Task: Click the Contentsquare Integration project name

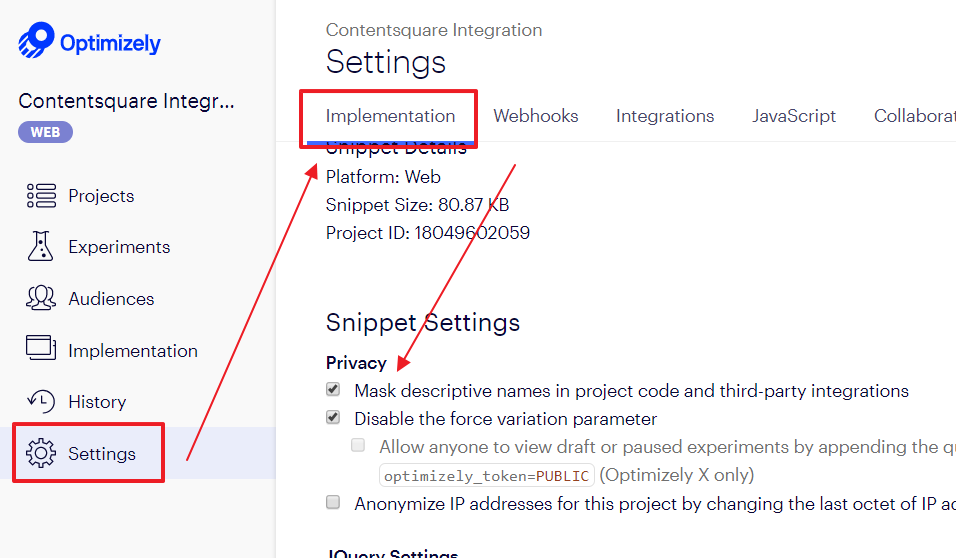Action: [126, 101]
